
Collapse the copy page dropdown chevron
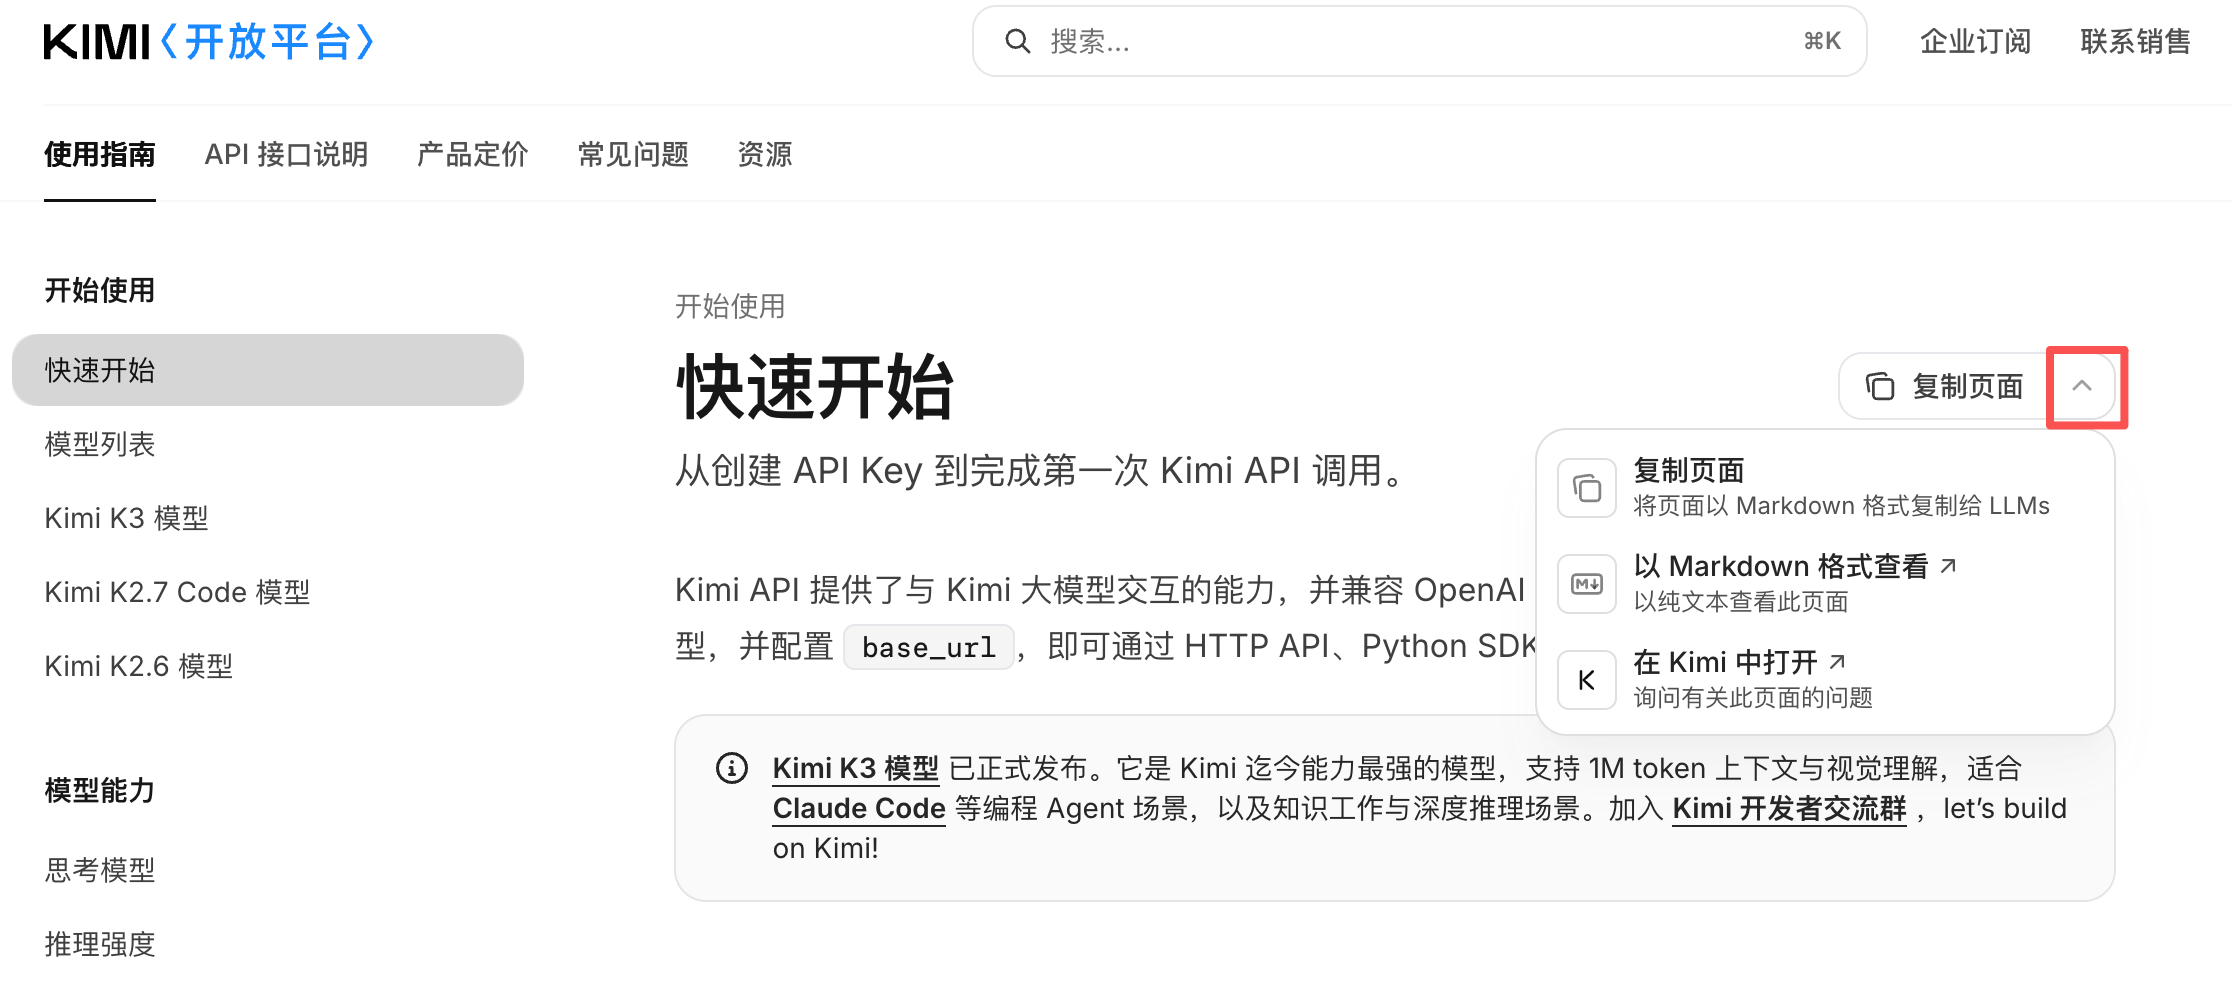pyautogui.click(x=2082, y=386)
